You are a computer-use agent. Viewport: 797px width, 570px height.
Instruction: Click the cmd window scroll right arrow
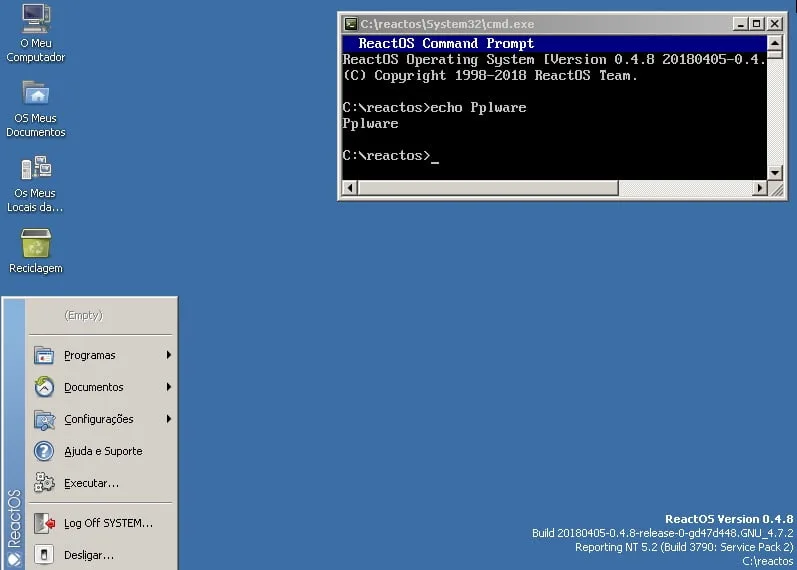click(x=759, y=188)
